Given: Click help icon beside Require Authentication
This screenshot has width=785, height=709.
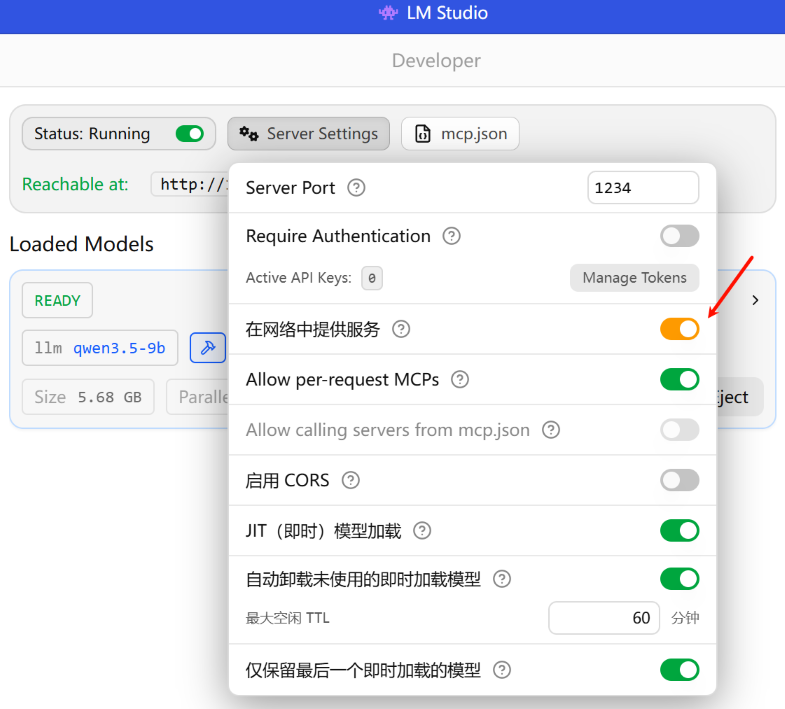Looking at the screenshot, I should click(x=451, y=236).
